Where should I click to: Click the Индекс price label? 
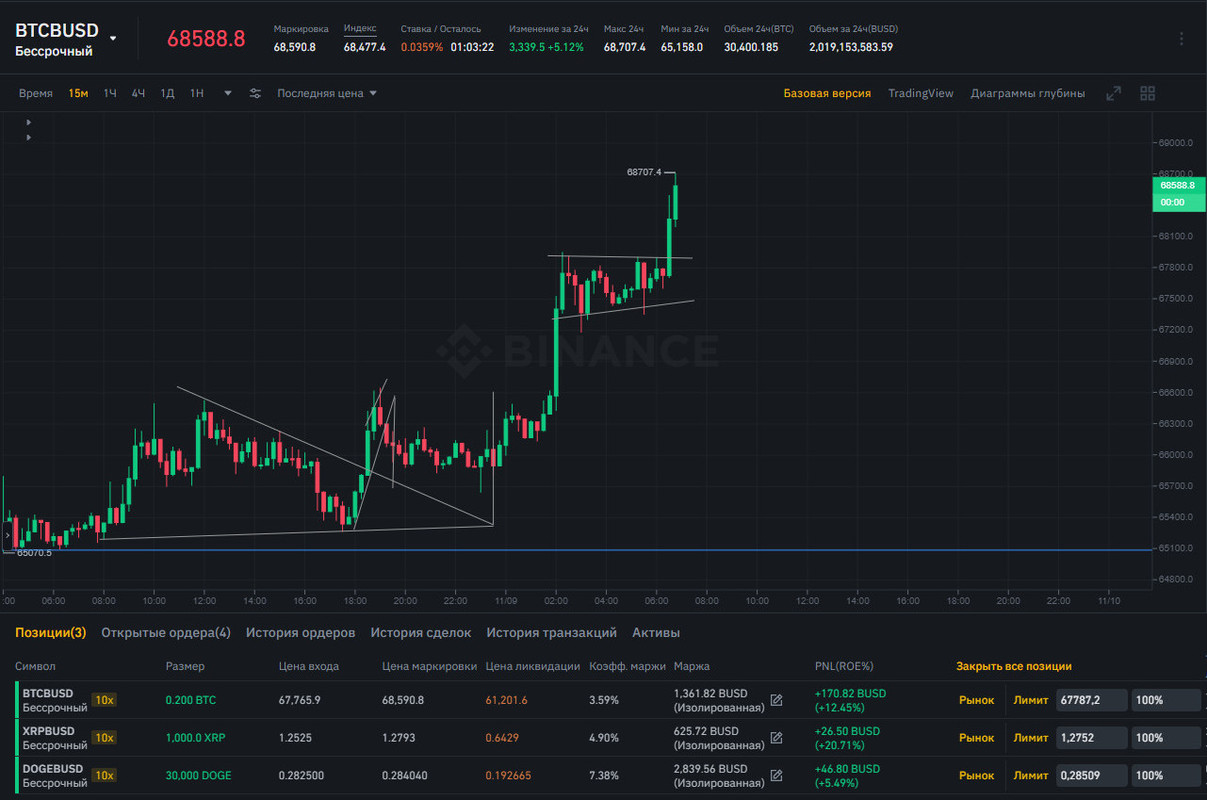(x=360, y=28)
